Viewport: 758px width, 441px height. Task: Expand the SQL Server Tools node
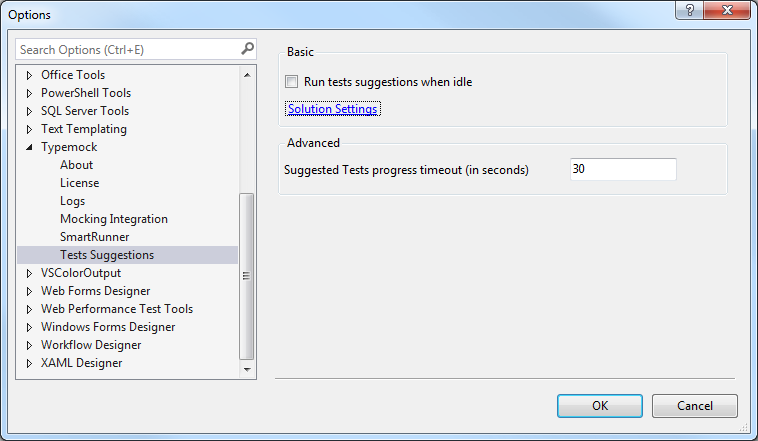point(29,111)
